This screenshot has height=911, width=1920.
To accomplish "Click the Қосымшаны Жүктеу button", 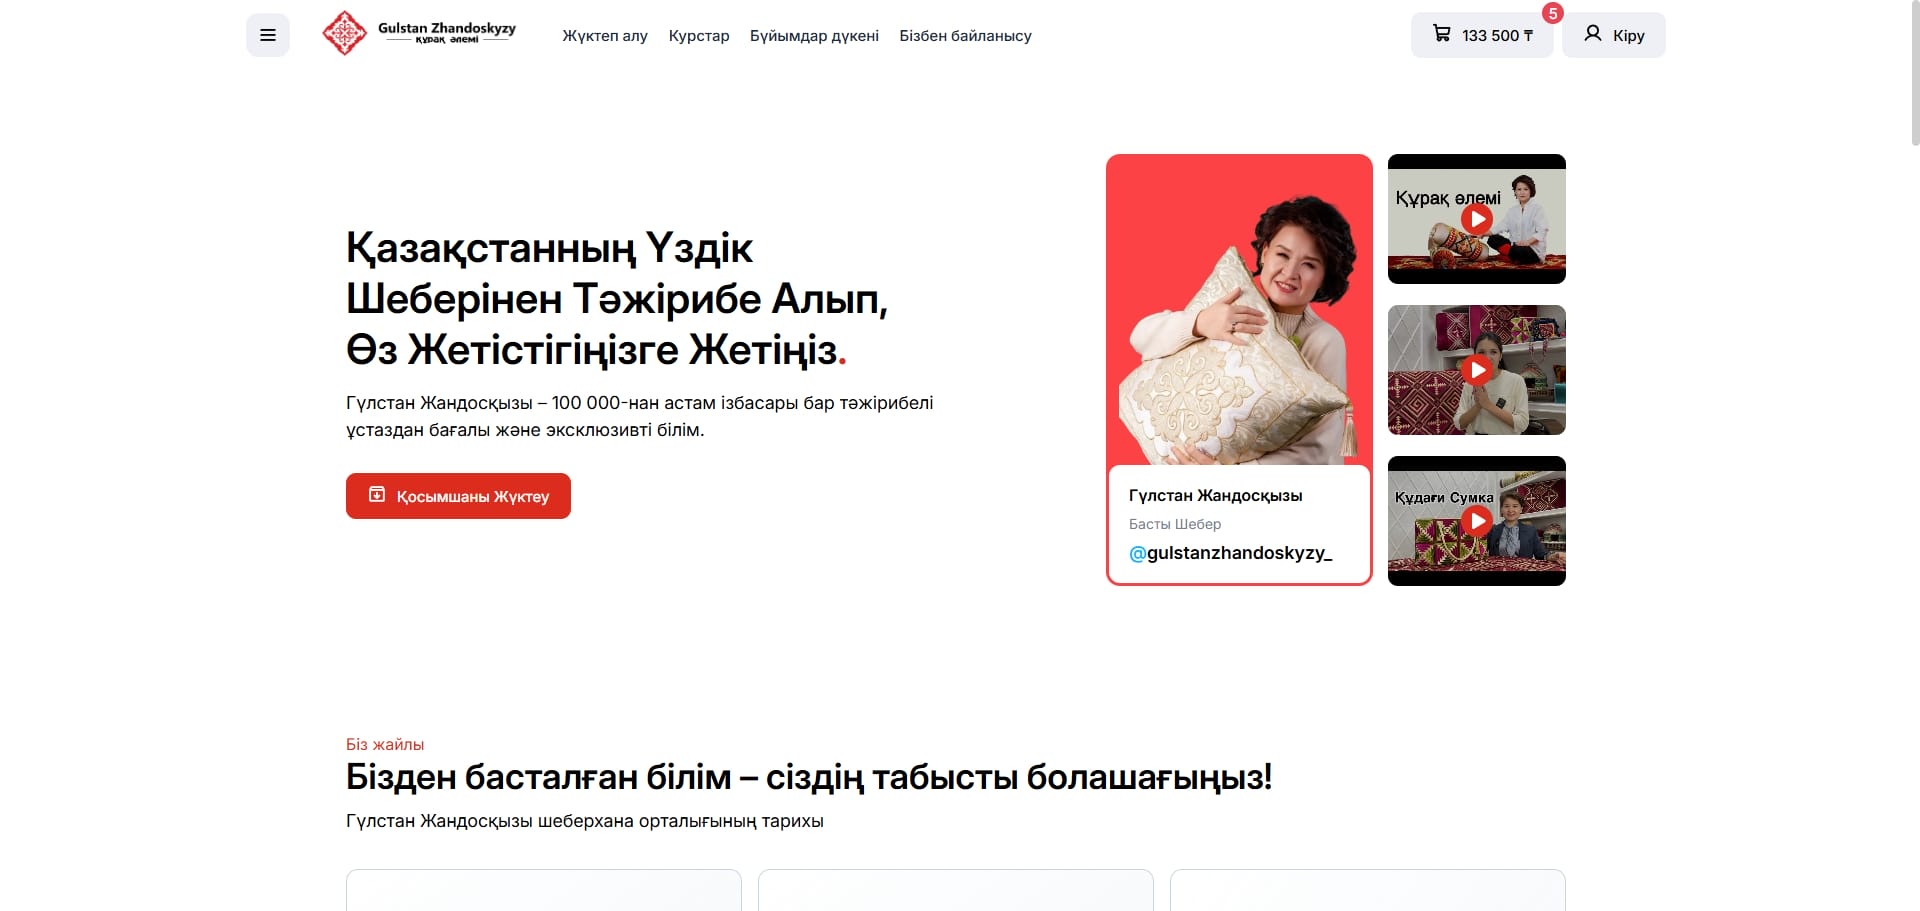I will 458,496.
